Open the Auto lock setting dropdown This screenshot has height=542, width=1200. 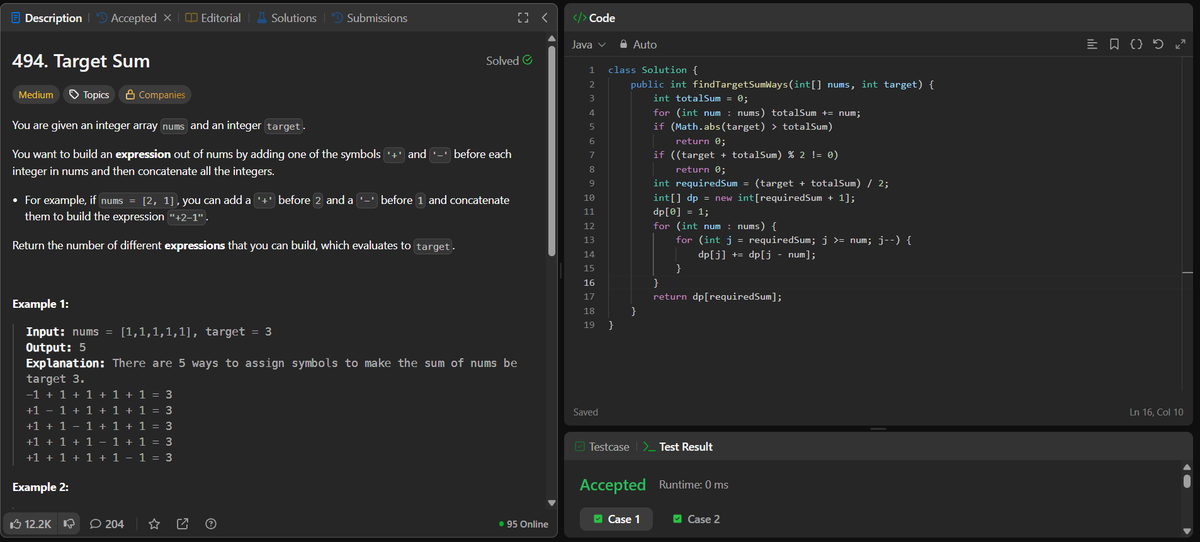click(x=638, y=44)
